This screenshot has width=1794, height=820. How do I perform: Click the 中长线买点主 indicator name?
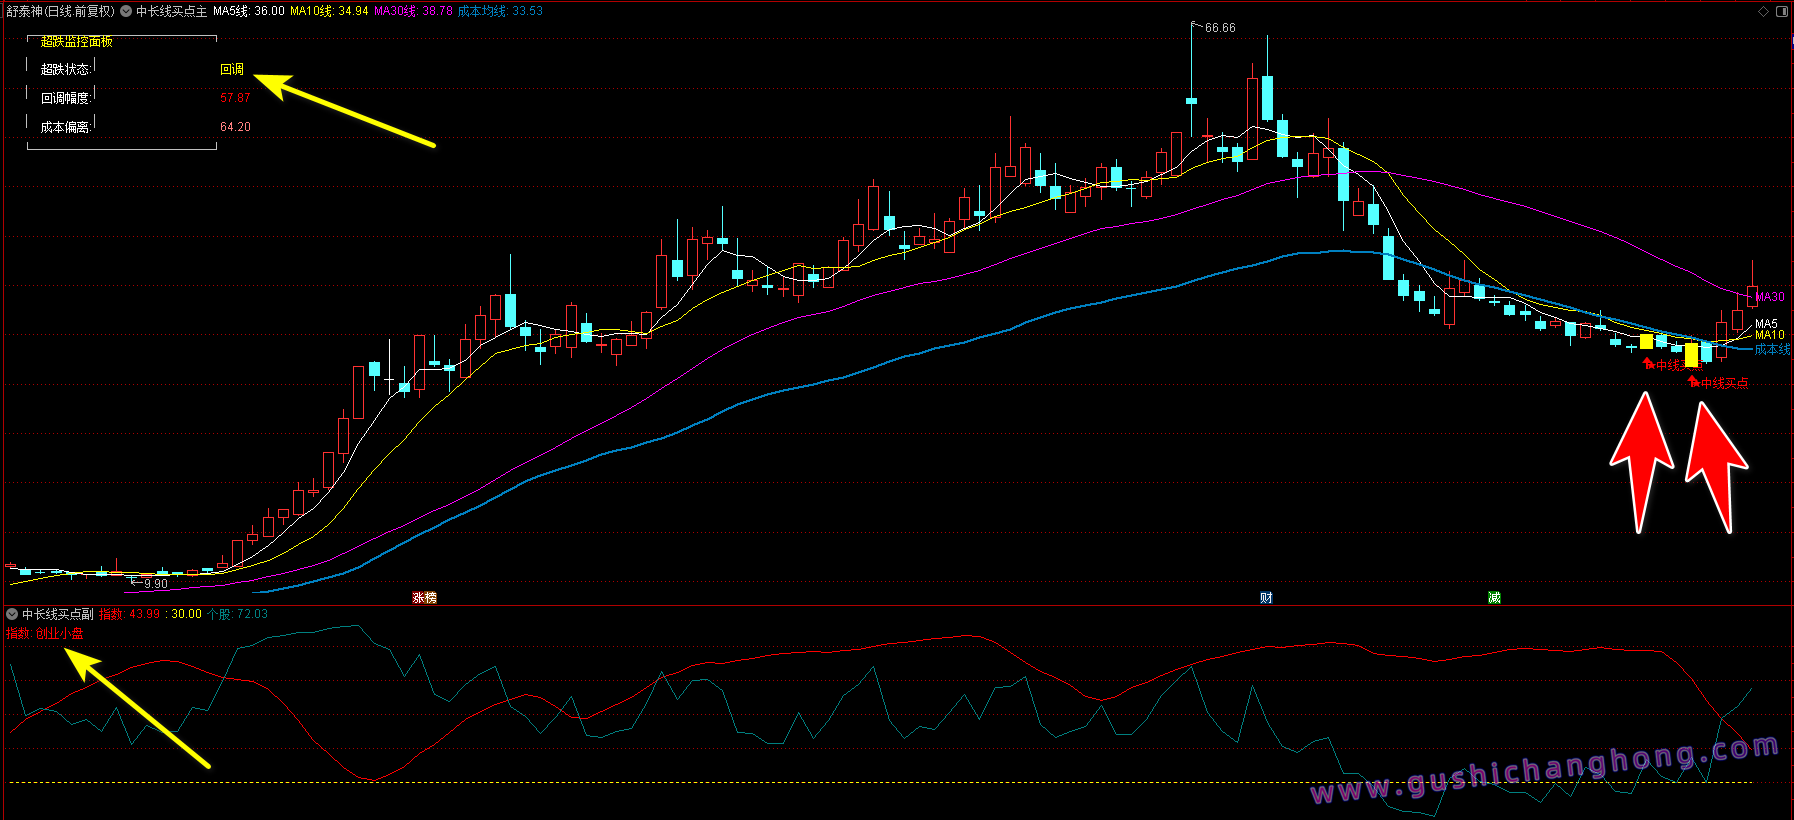click(x=171, y=11)
